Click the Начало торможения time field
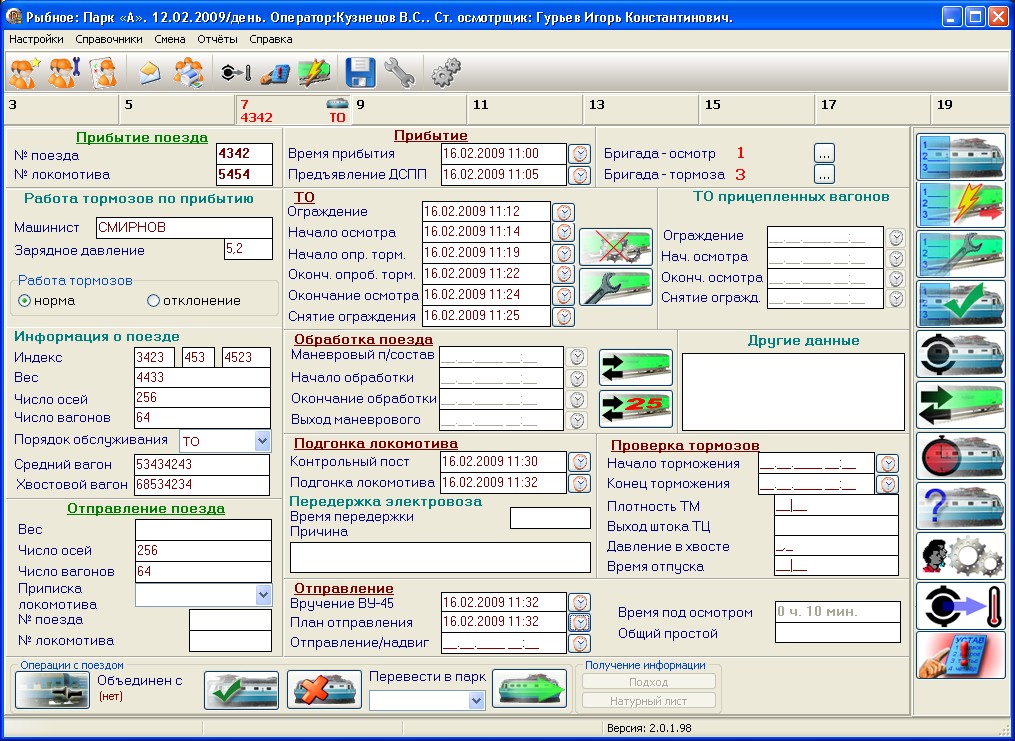Viewport: 1015px width, 741px height. tap(816, 463)
